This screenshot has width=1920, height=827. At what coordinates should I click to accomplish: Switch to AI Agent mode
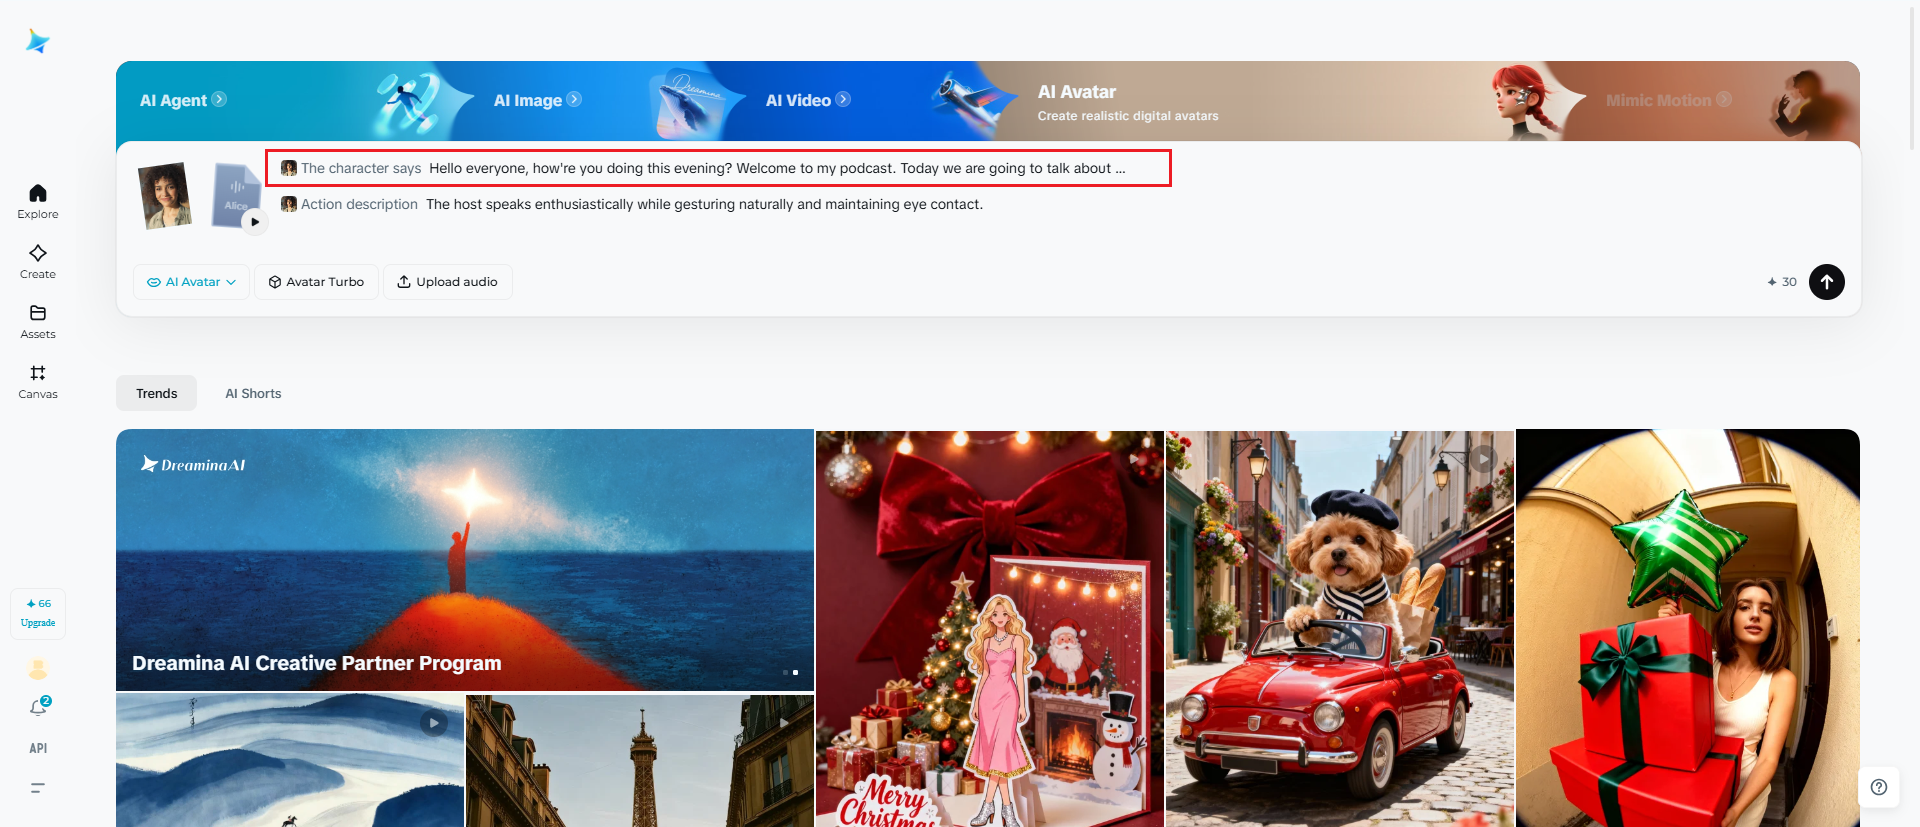click(183, 100)
